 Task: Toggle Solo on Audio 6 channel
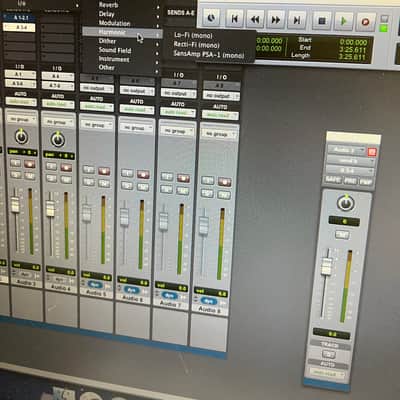[x=127, y=185]
